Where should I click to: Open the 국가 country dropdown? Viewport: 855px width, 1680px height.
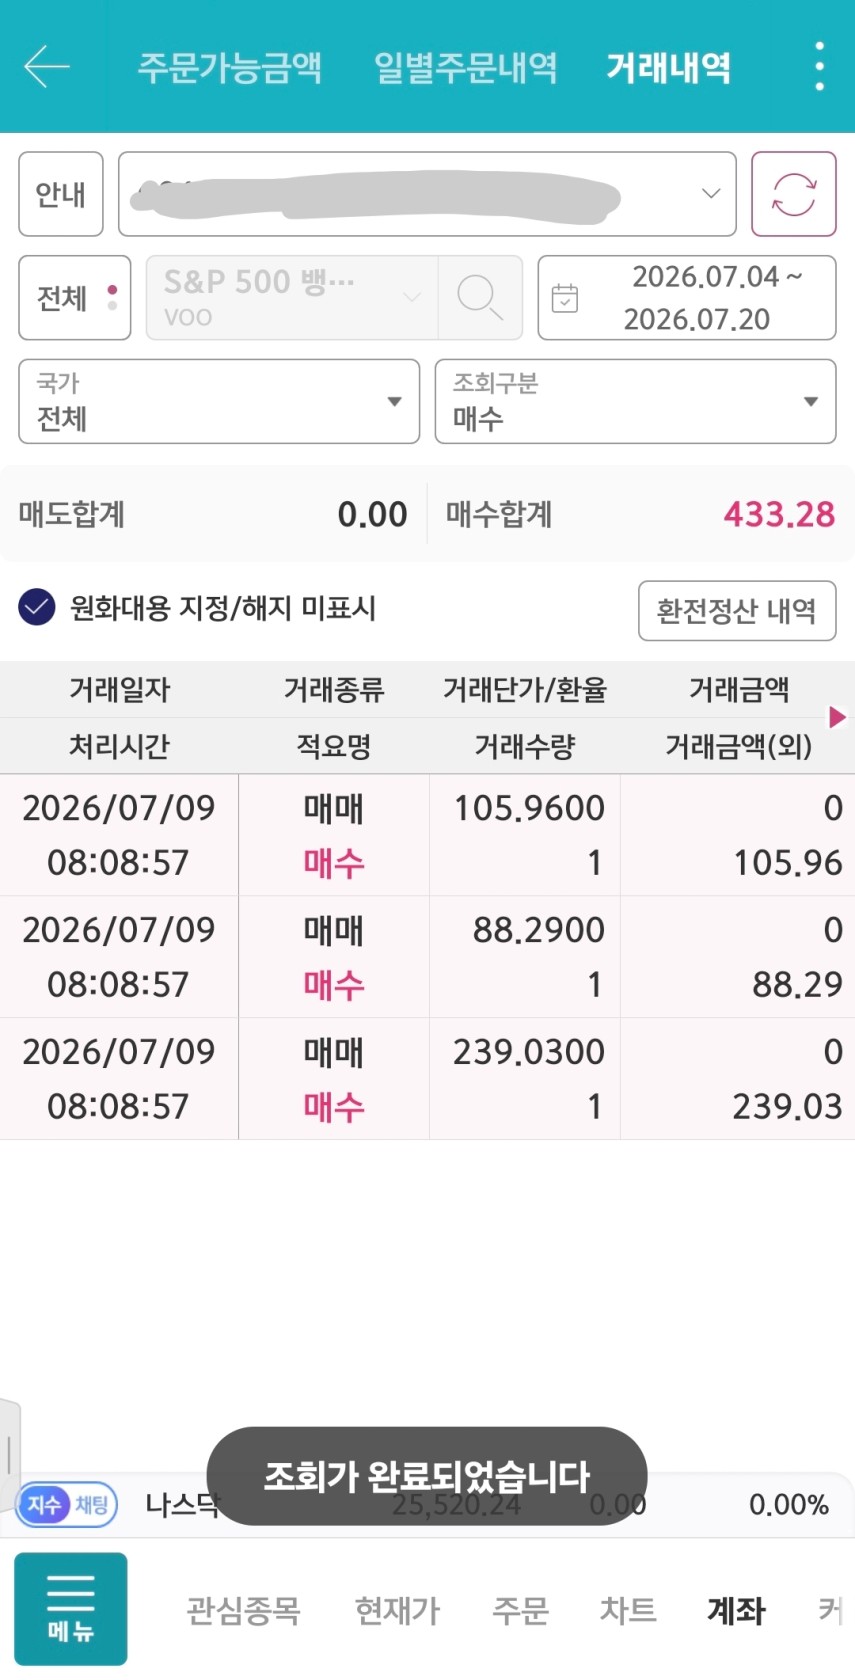coord(219,401)
